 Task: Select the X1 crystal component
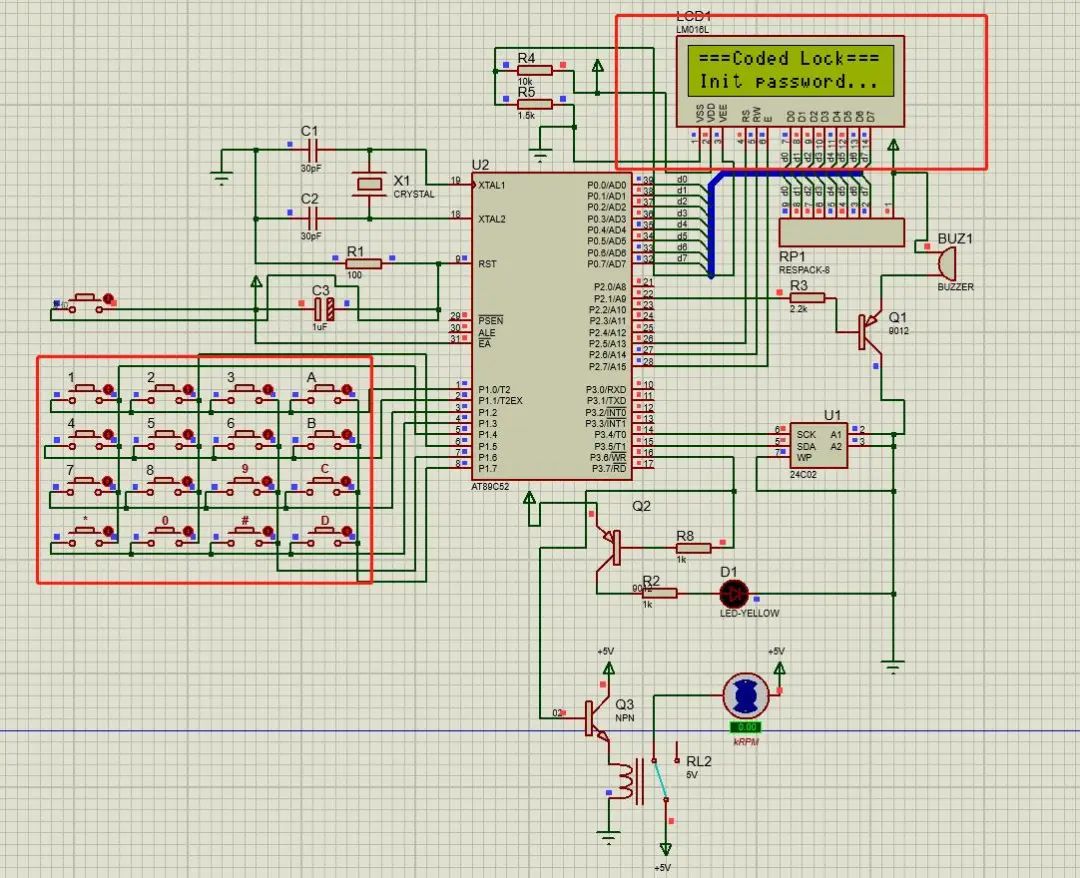pos(370,183)
